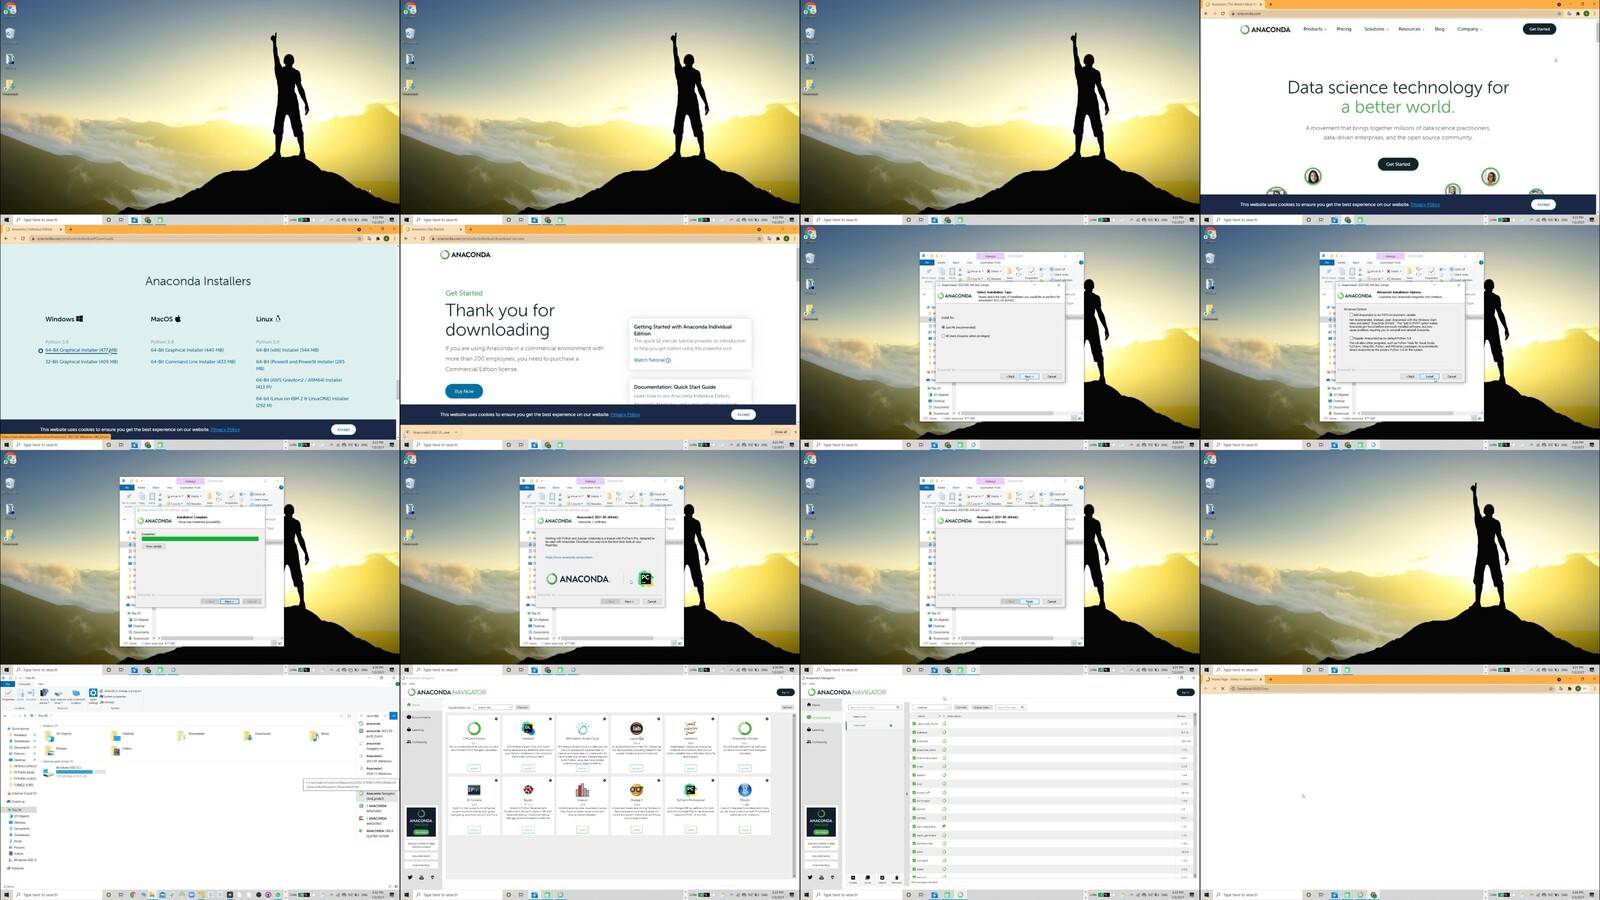Click Search Environments field in Navigator Environments
This screenshot has height=900, width=1600.
click(x=874, y=707)
